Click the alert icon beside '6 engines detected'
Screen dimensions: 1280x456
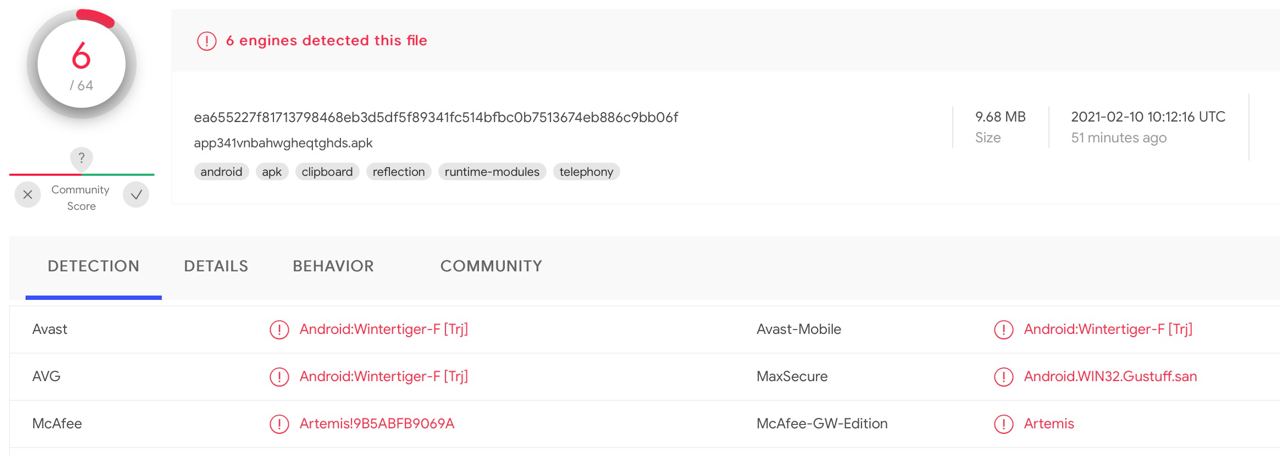[207, 41]
